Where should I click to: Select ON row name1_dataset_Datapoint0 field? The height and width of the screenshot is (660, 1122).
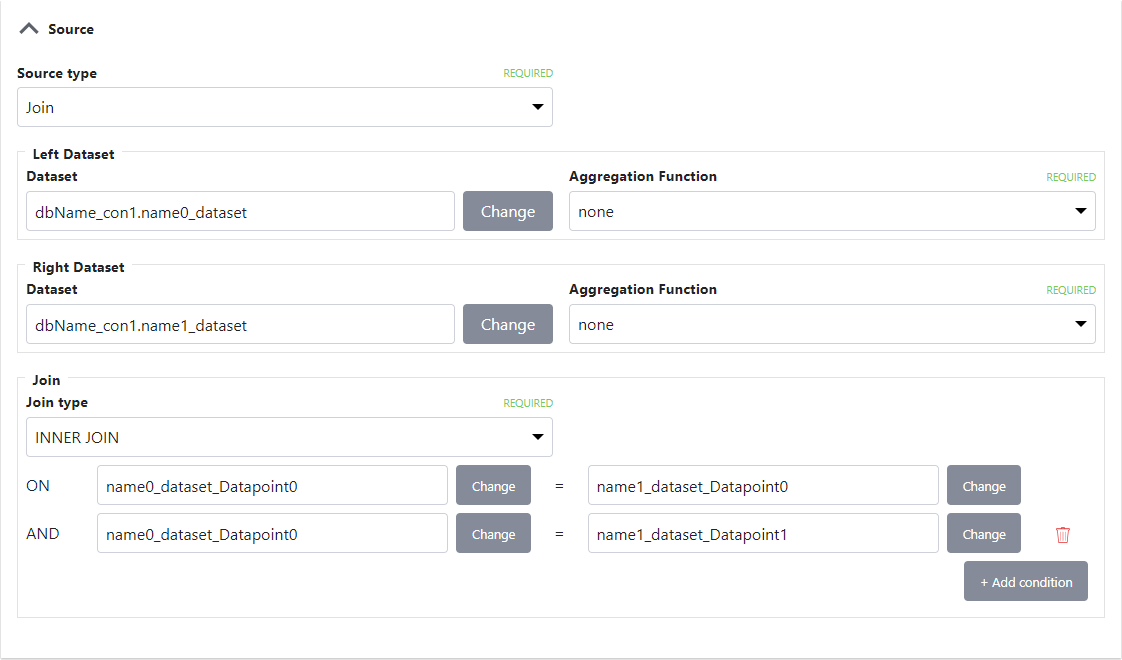pyautogui.click(x=763, y=485)
